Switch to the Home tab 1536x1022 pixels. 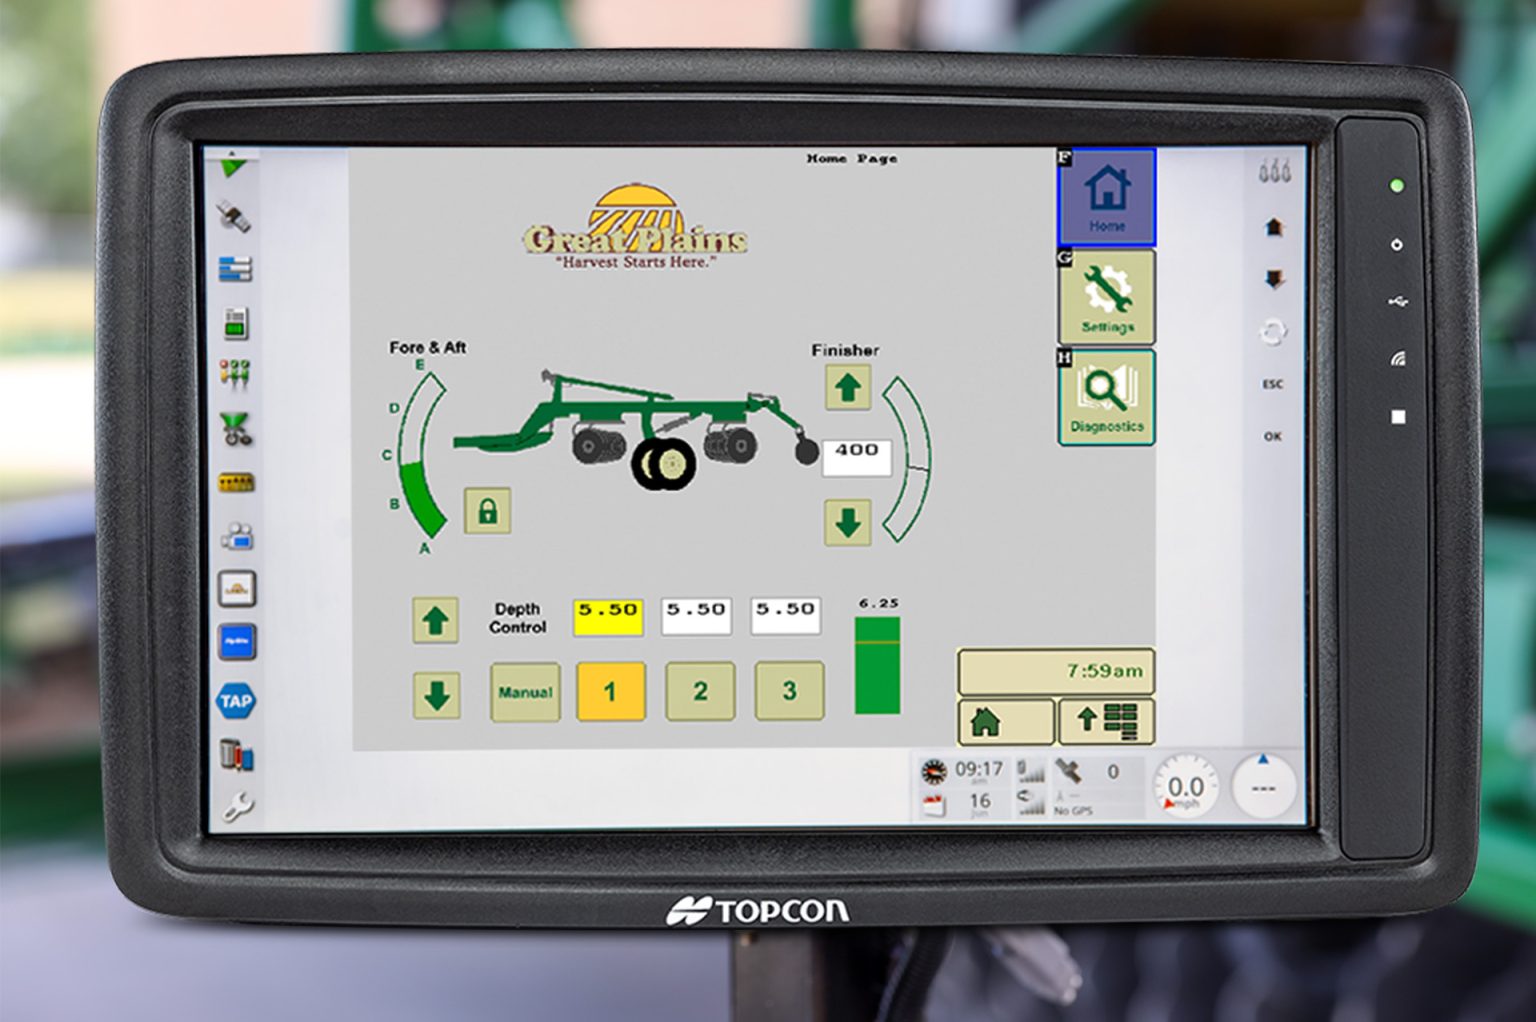(1106, 194)
